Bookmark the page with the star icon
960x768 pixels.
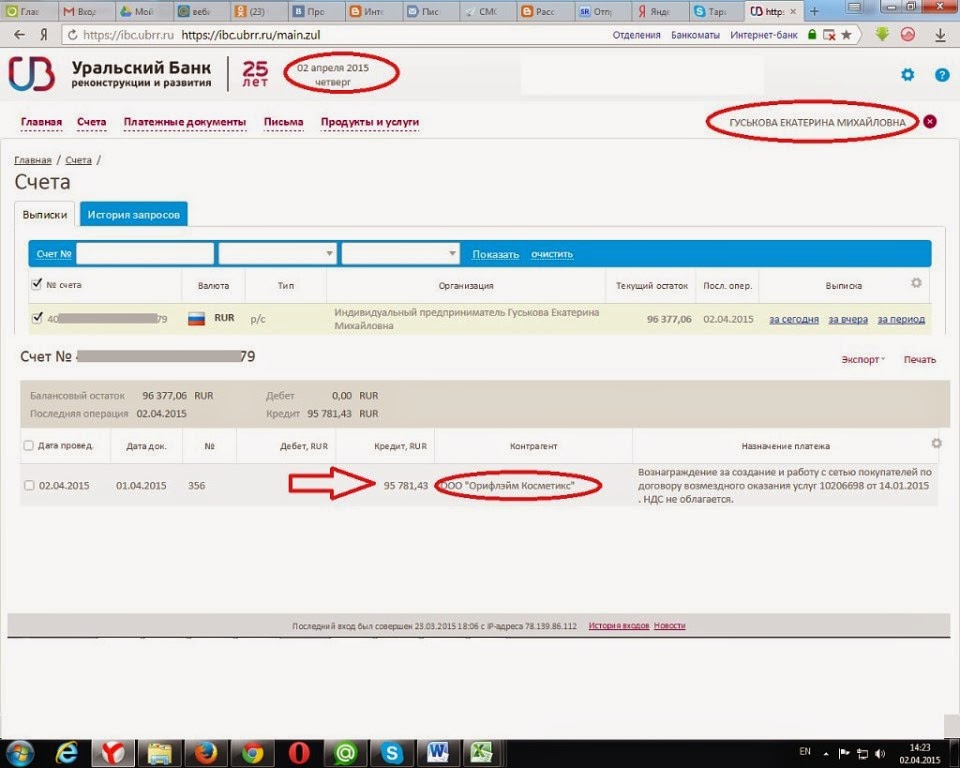pos(846,35)
